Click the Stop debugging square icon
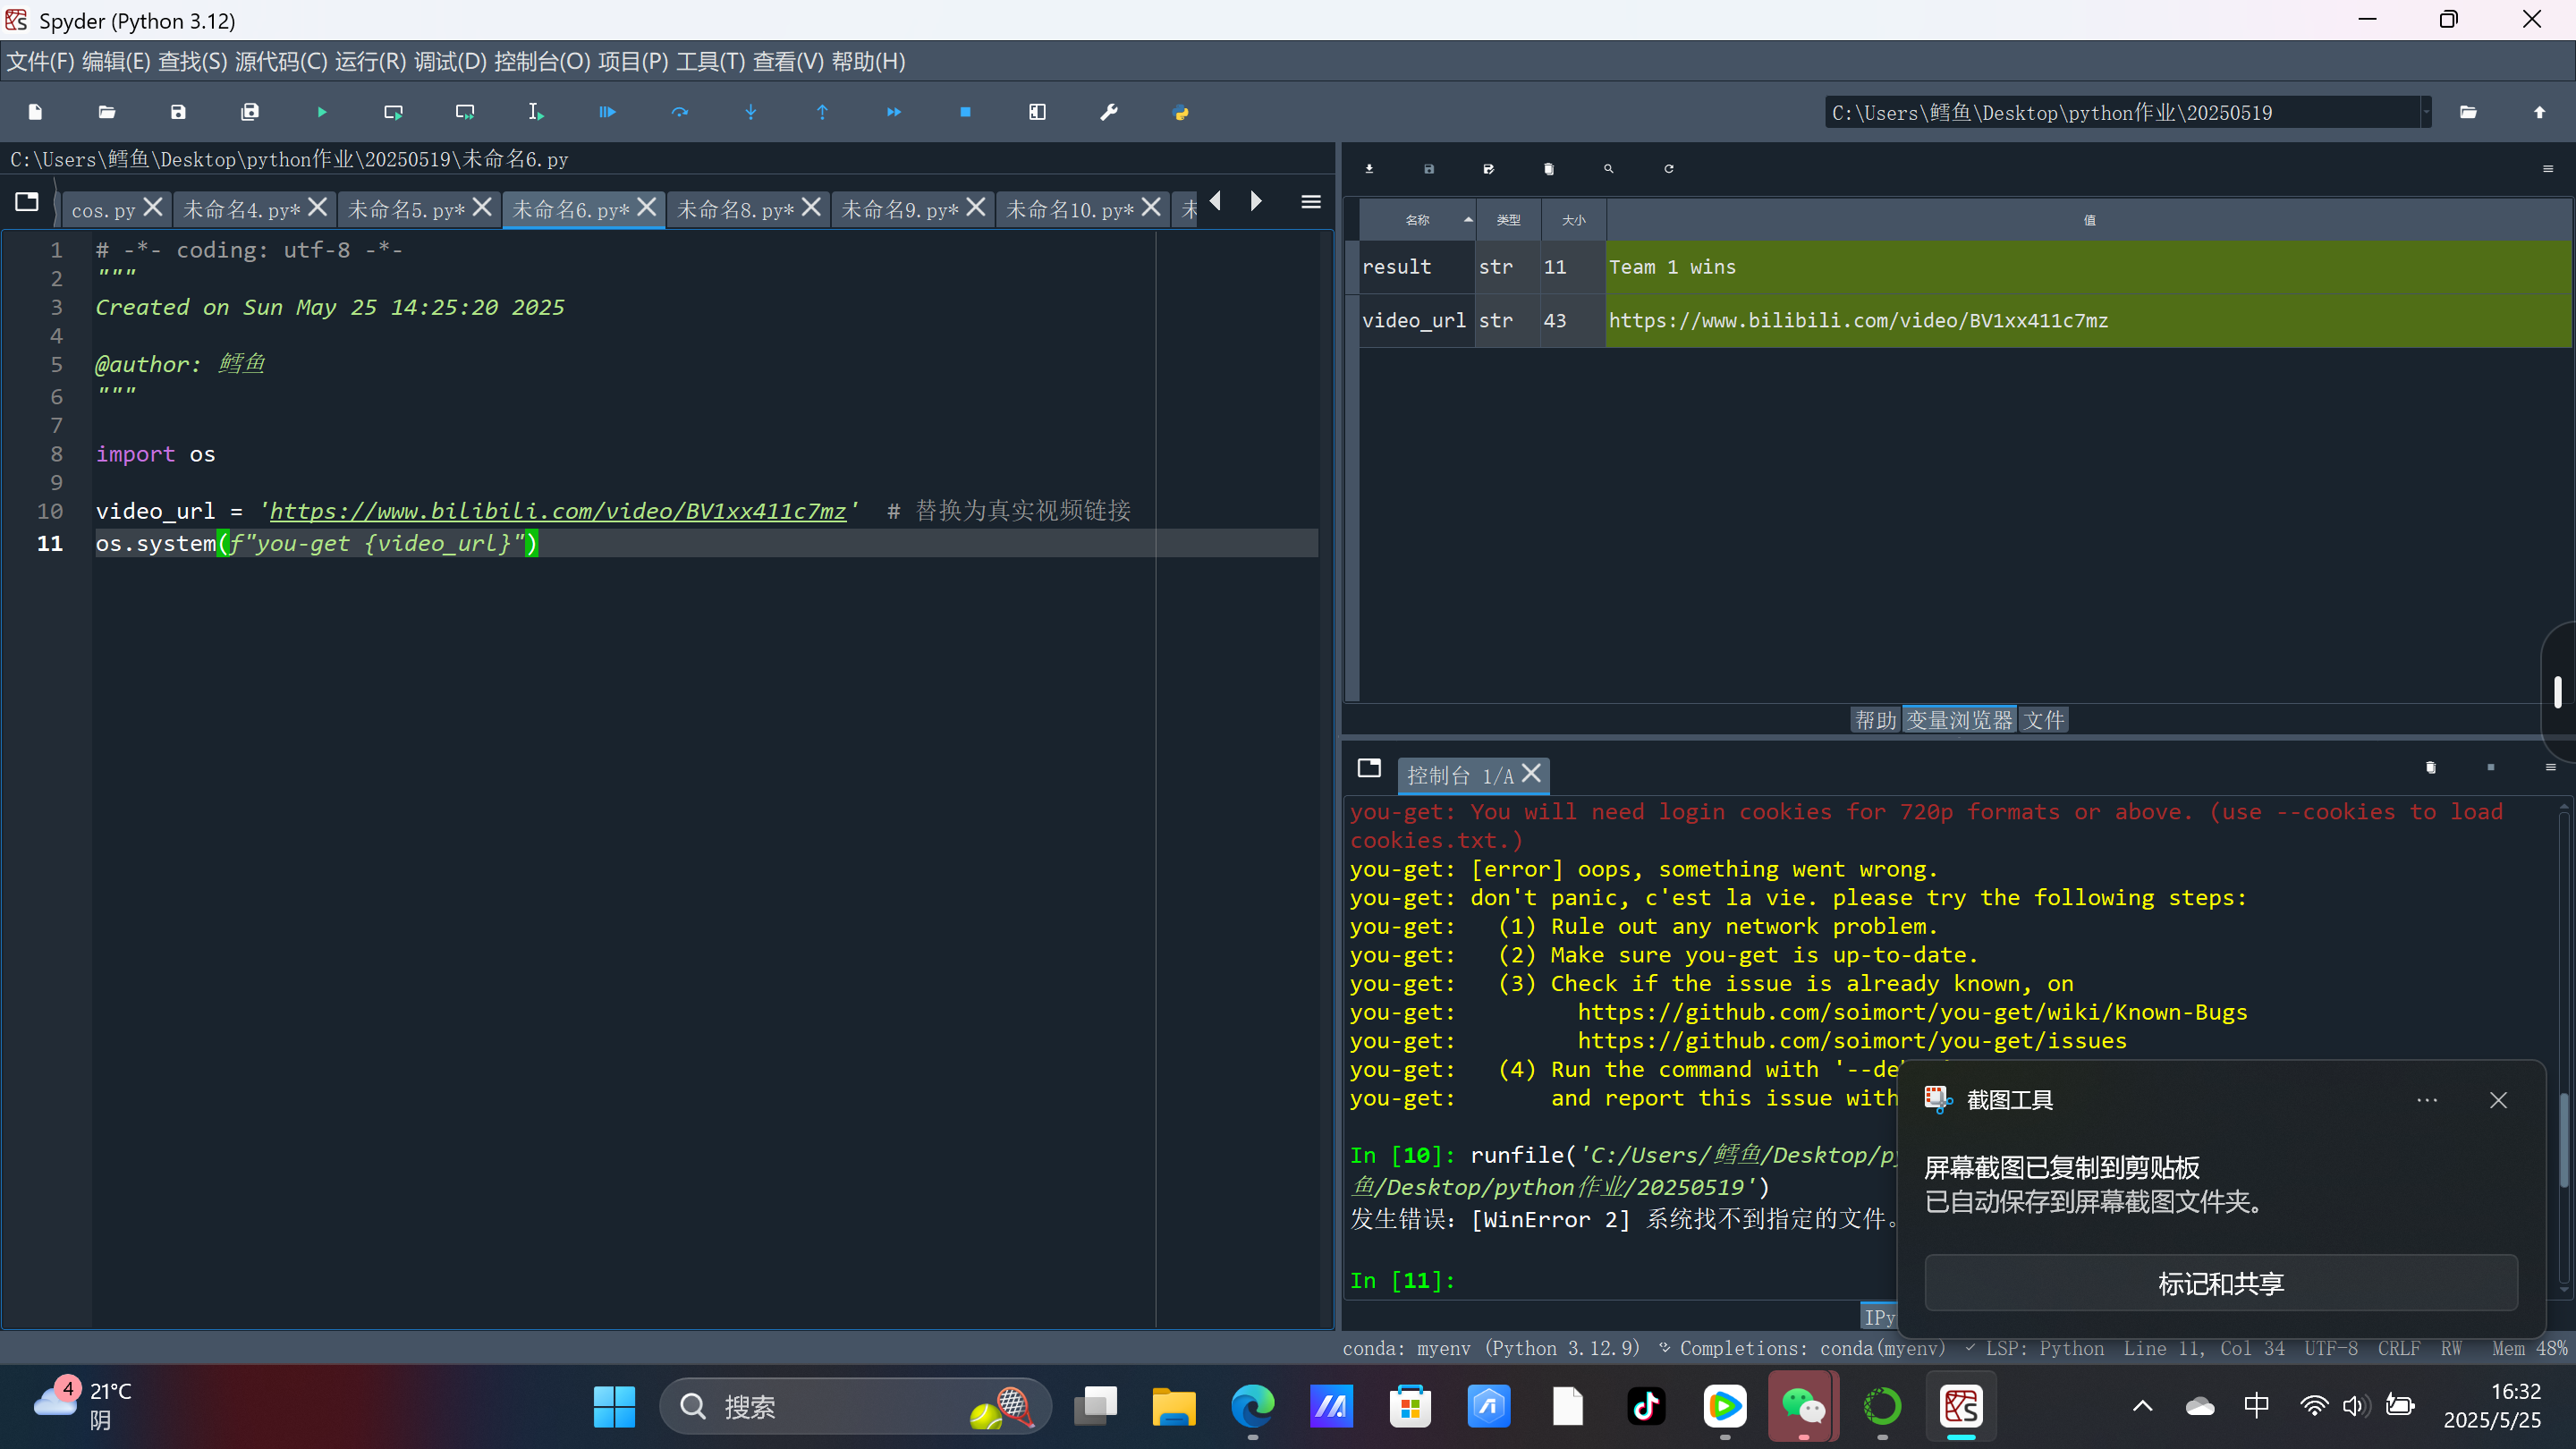Viewport: 2576px width, 1449px height. coord(965,112)
